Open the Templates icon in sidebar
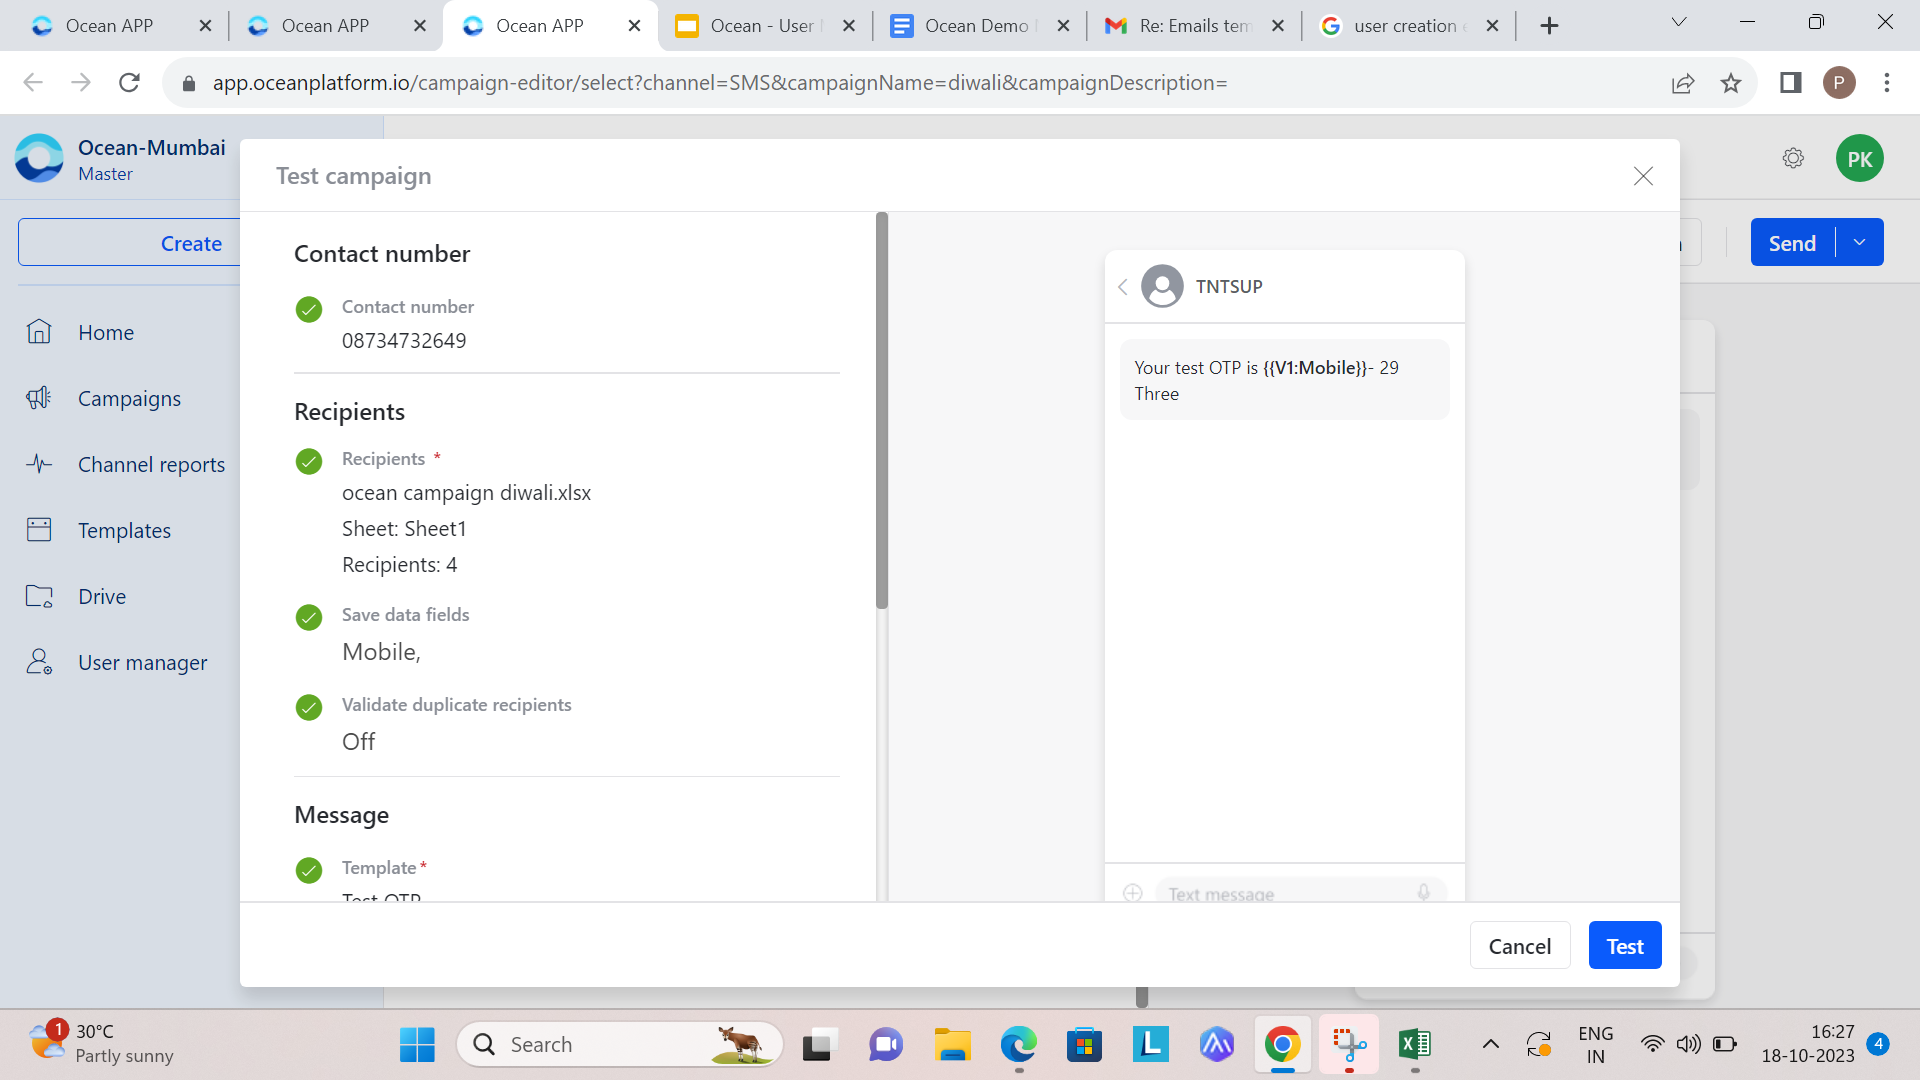This screenshot has height=1080, width=1920. click(x=39, y=530)
